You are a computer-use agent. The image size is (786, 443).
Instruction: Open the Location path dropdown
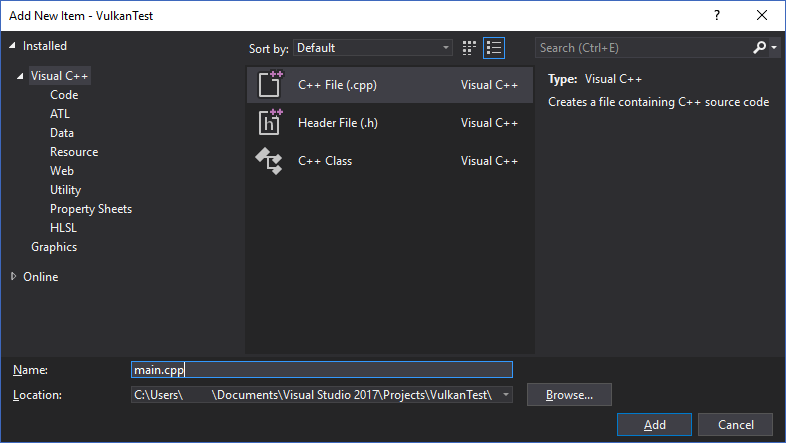click(504, 395)
